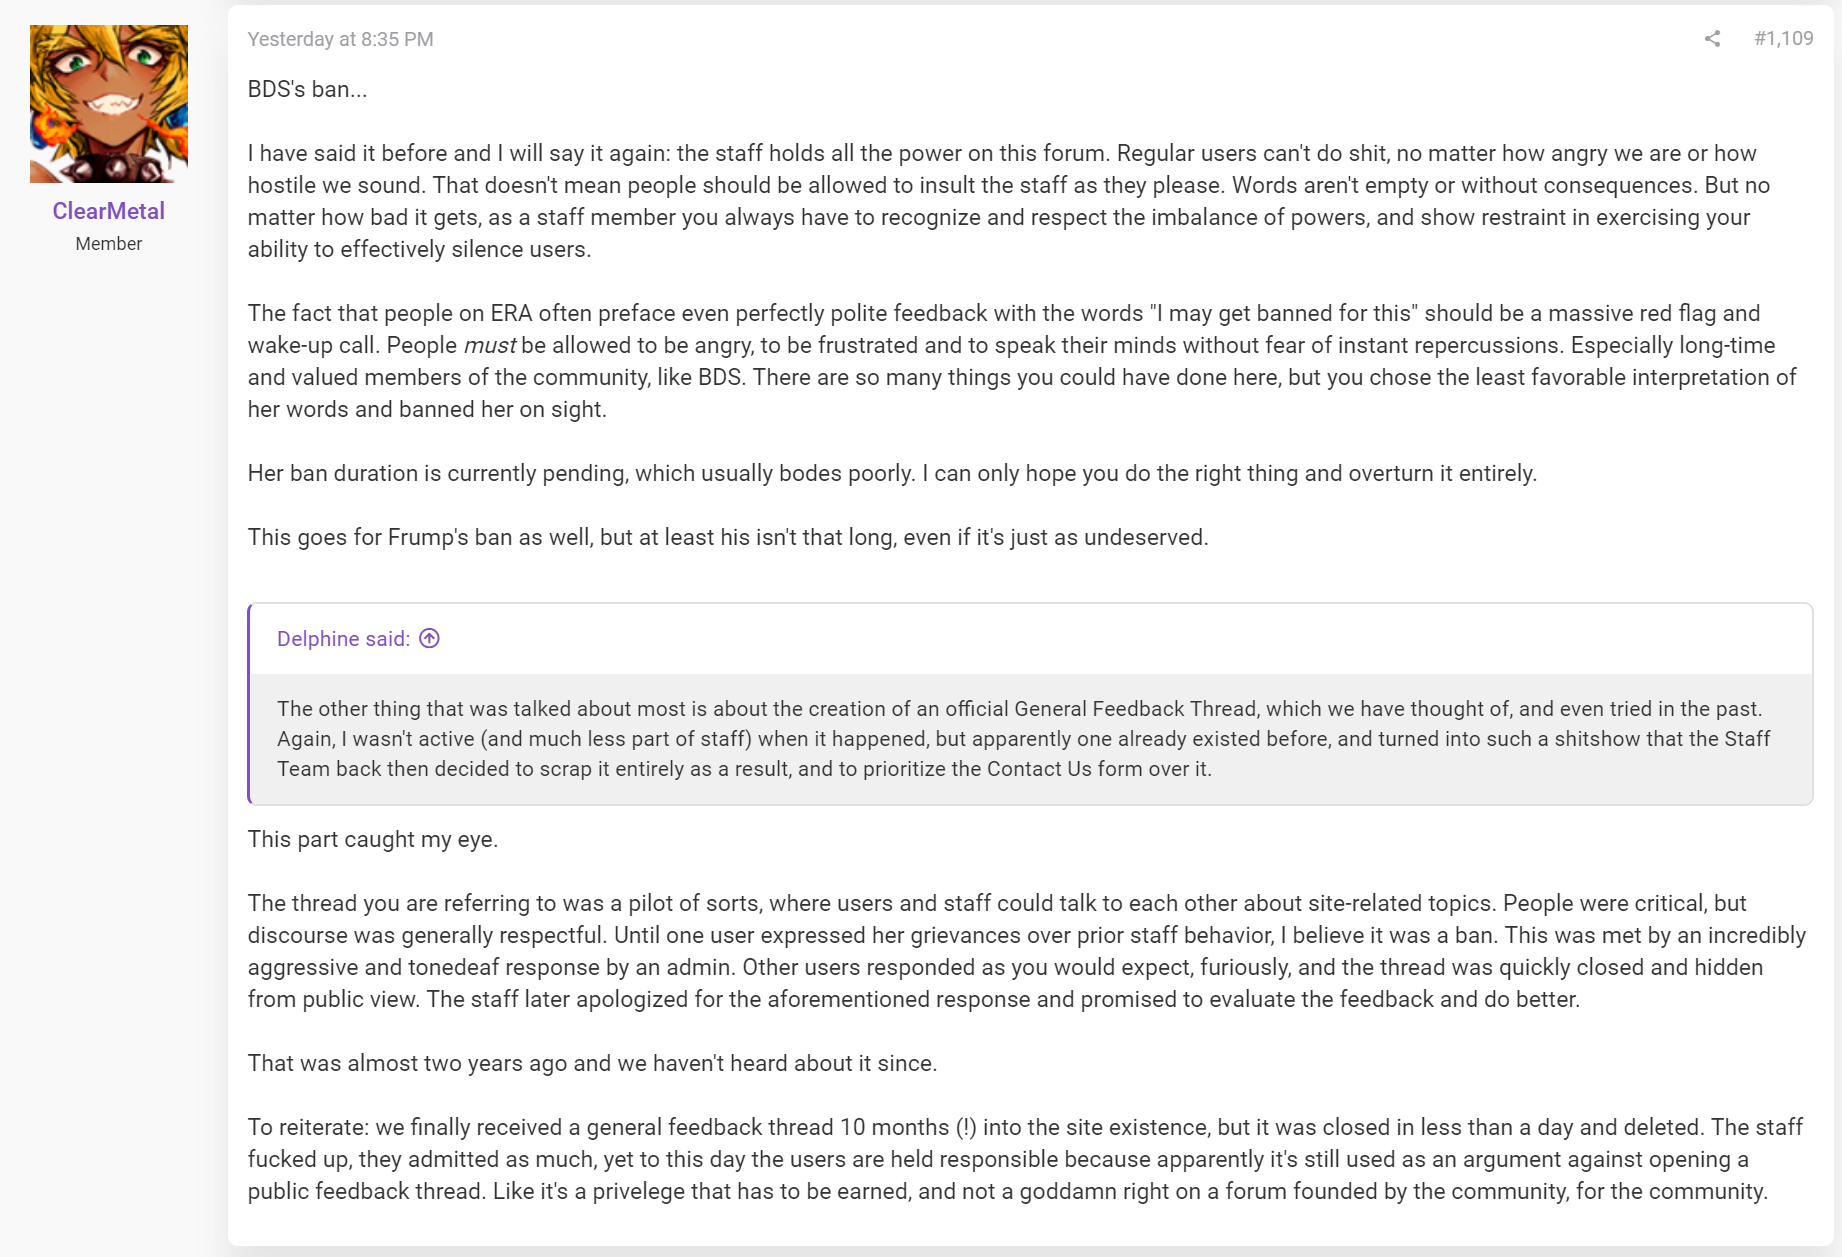Click the line This part caught my eye
This screenshot has width=1842, height=1257.
click(373, 839)
